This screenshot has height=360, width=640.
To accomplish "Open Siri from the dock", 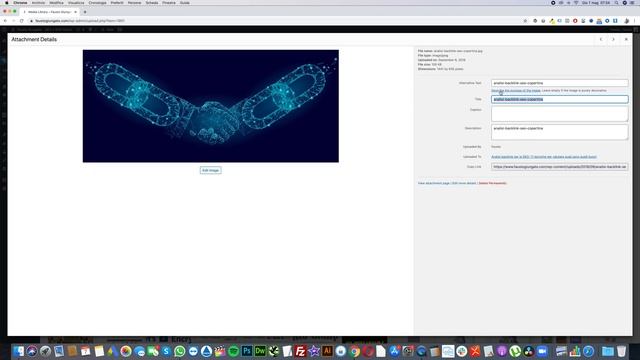I will 32,351.
